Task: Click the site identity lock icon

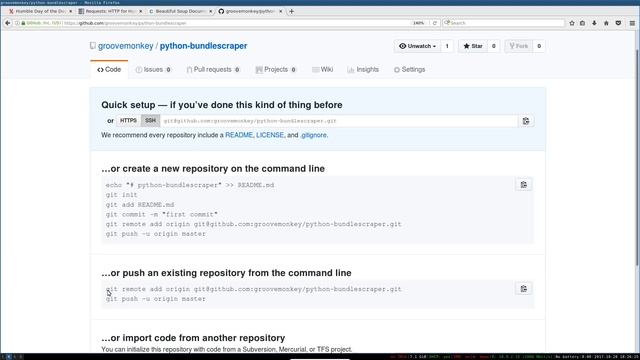Action: click(23, 23)
